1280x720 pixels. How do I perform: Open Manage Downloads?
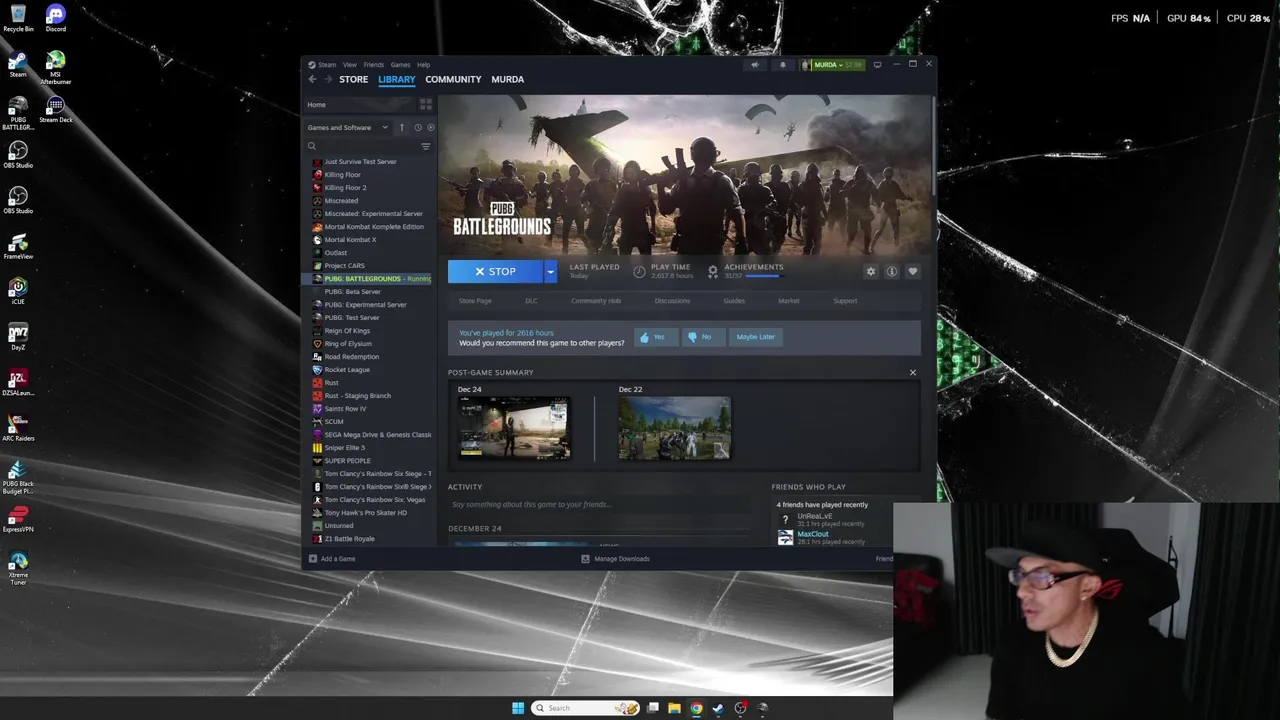pyautogui.click(x=616, y=559)
